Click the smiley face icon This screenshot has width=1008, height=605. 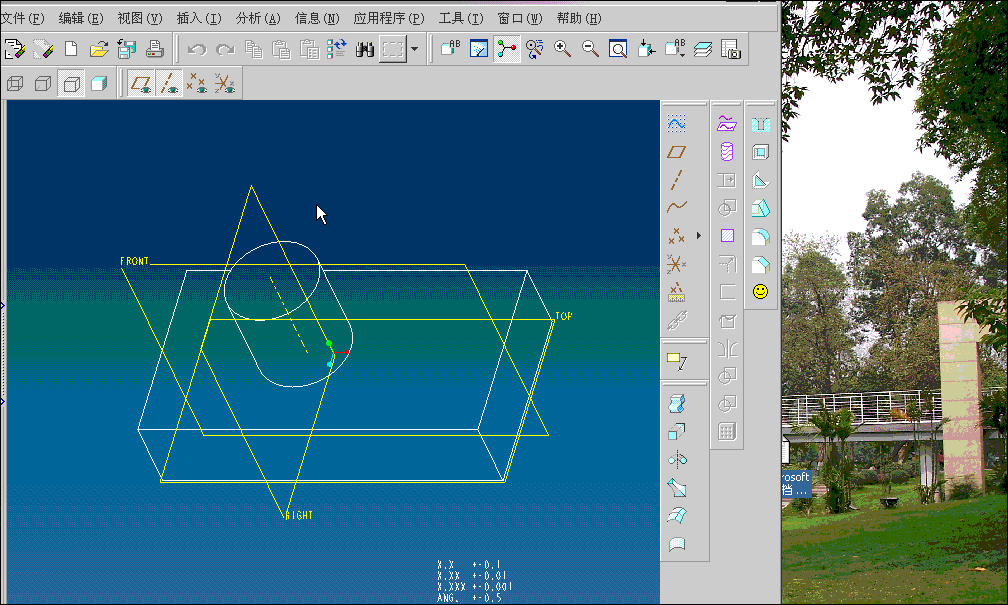[x=760, y=291]
